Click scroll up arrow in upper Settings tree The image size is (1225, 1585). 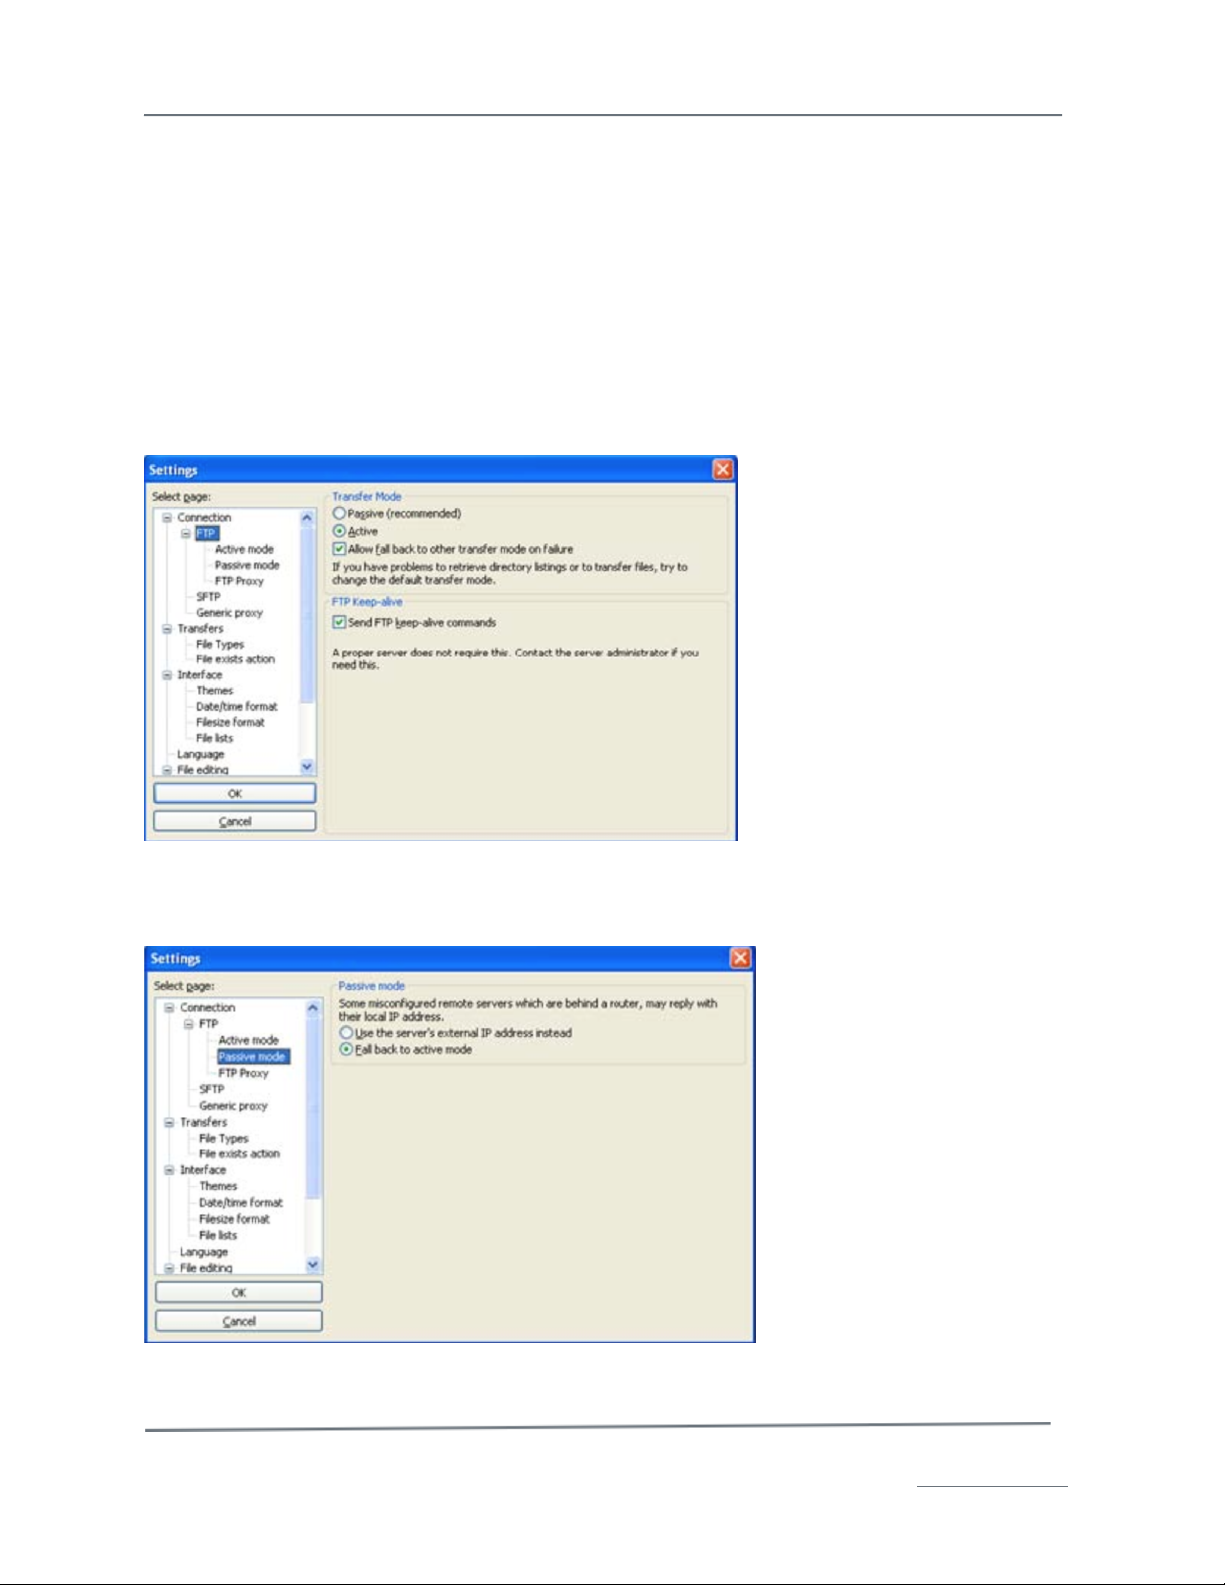[307, 518]
